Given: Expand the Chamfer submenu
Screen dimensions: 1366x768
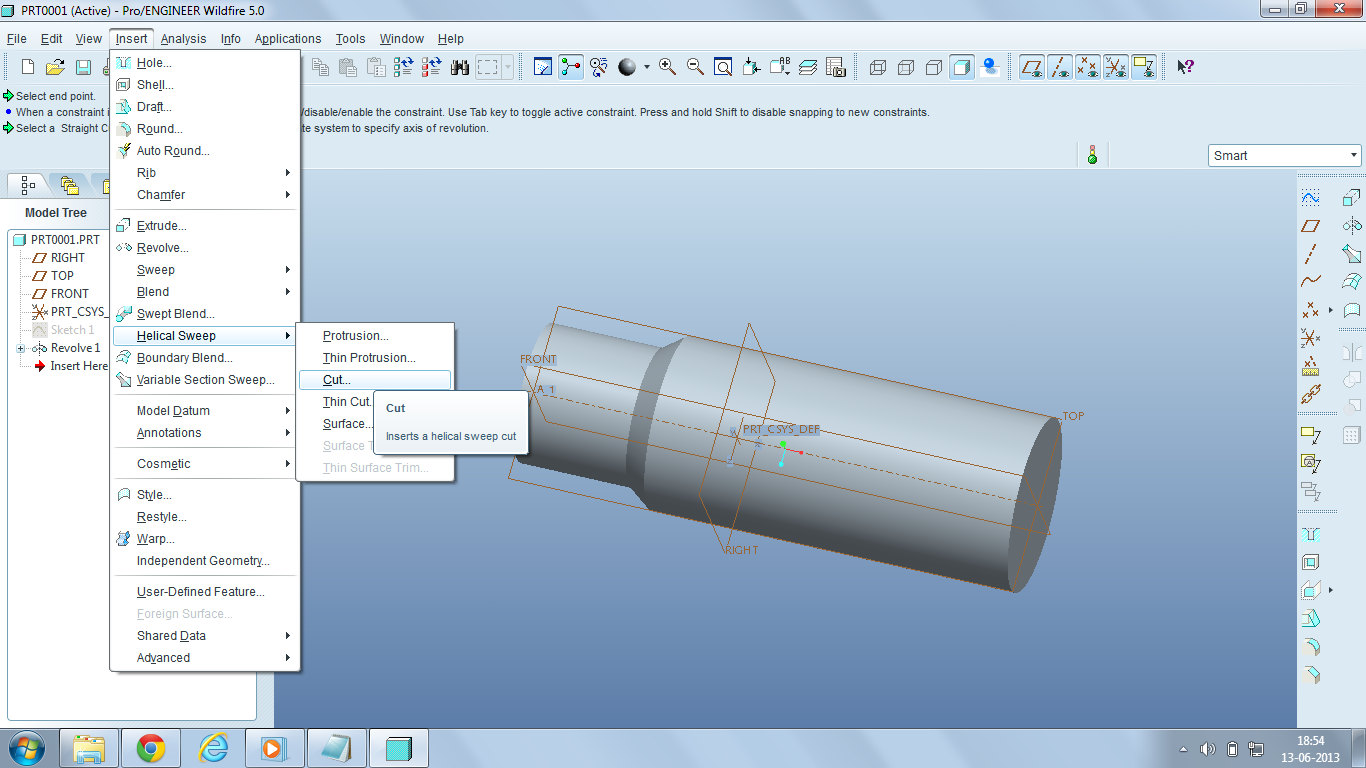Looking at the screenshot, I should tap(205, 195).
